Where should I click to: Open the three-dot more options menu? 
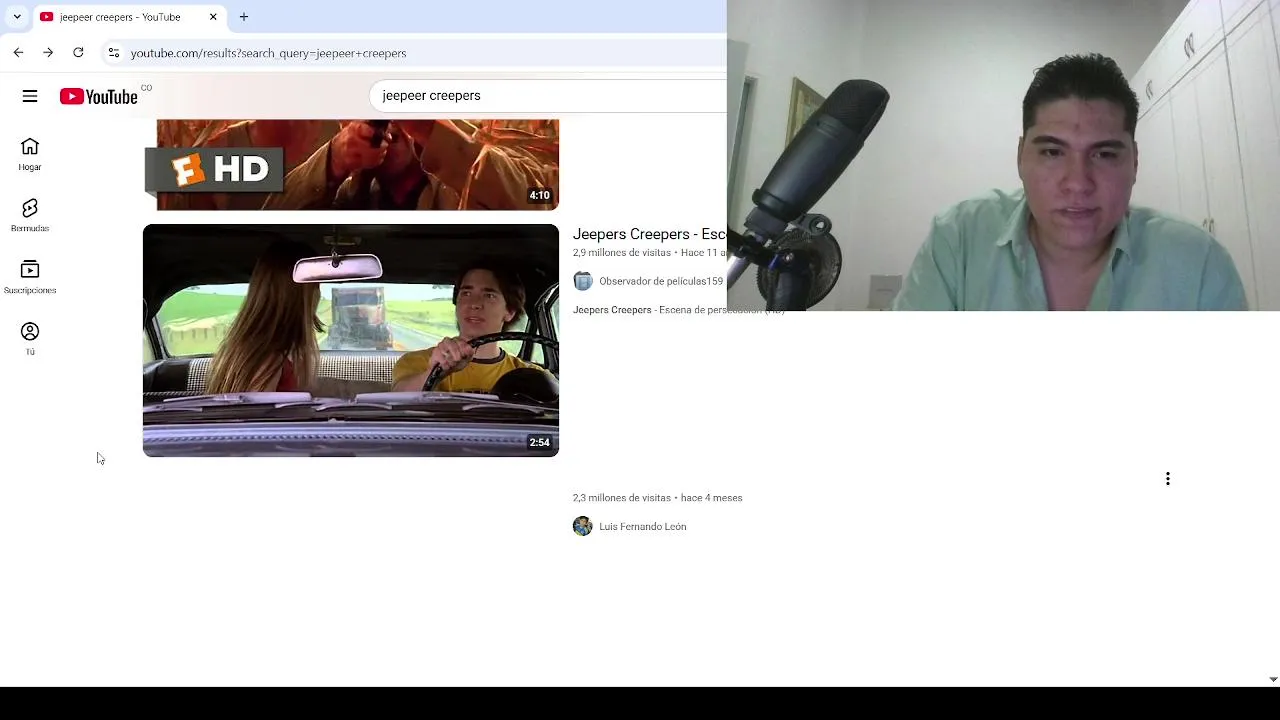1167,479
